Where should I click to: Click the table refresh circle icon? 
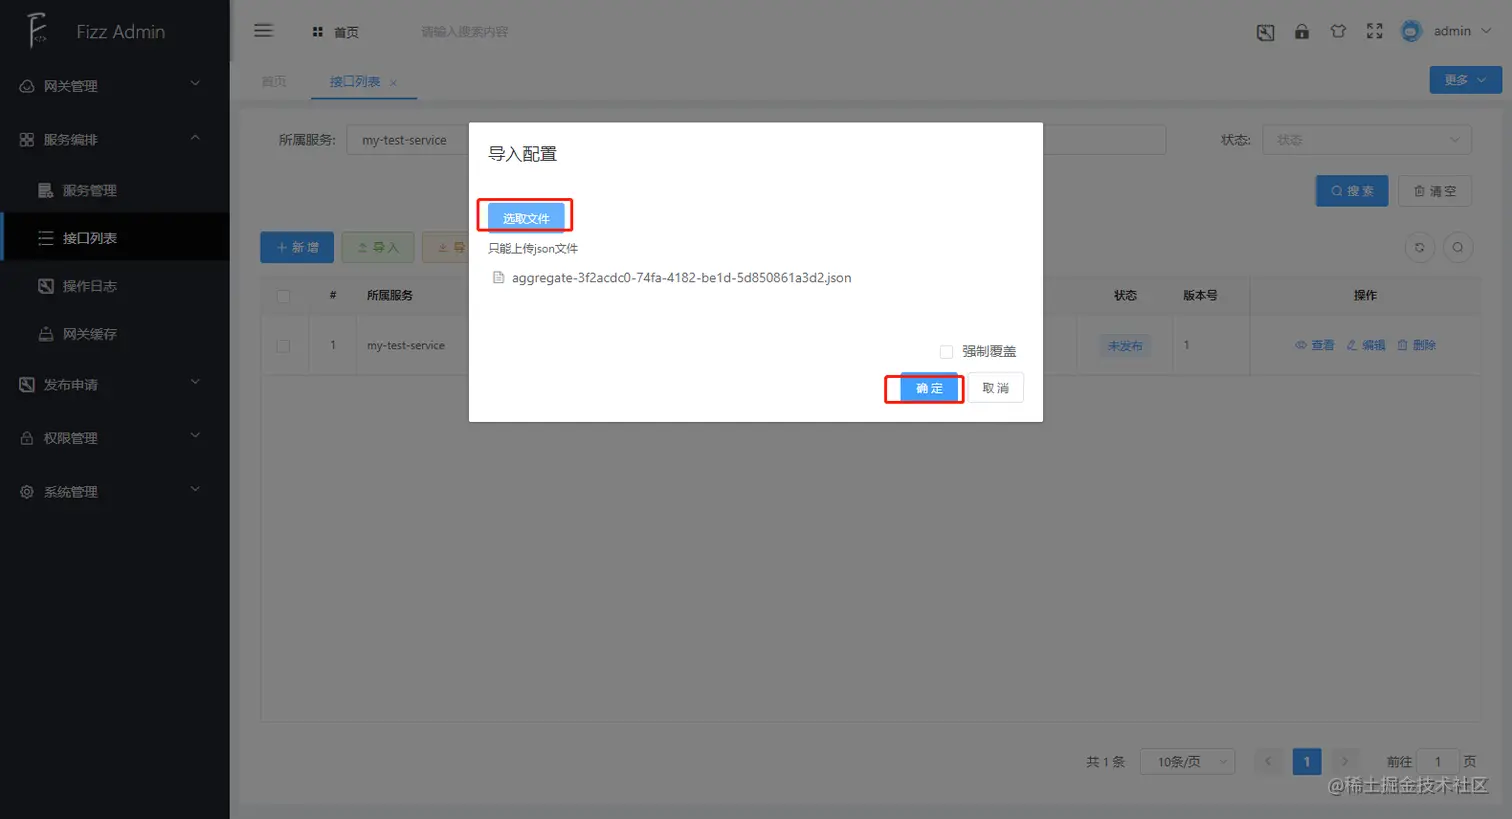[1419, 247]
